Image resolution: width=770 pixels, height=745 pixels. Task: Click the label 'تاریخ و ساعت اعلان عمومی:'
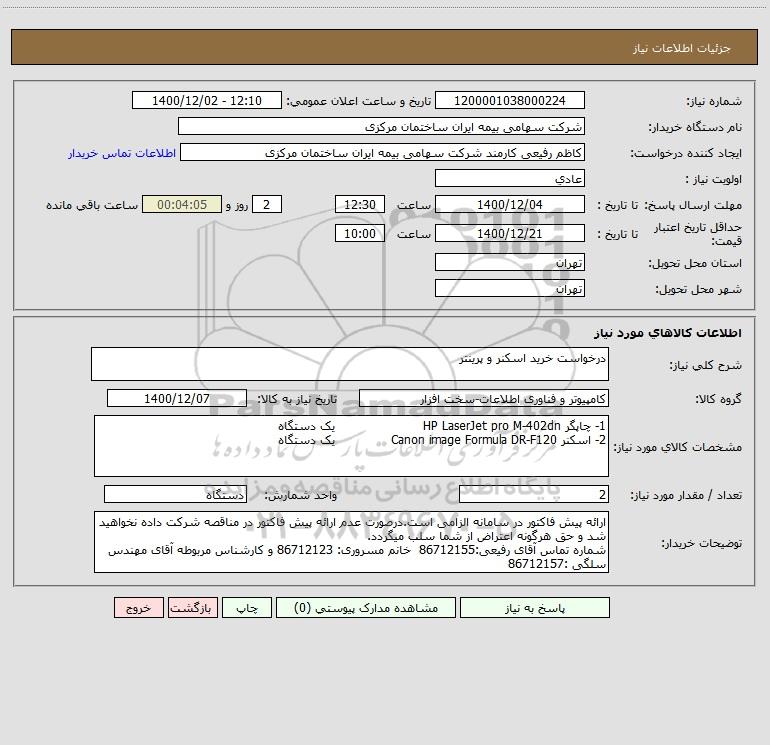click(358, 101)
